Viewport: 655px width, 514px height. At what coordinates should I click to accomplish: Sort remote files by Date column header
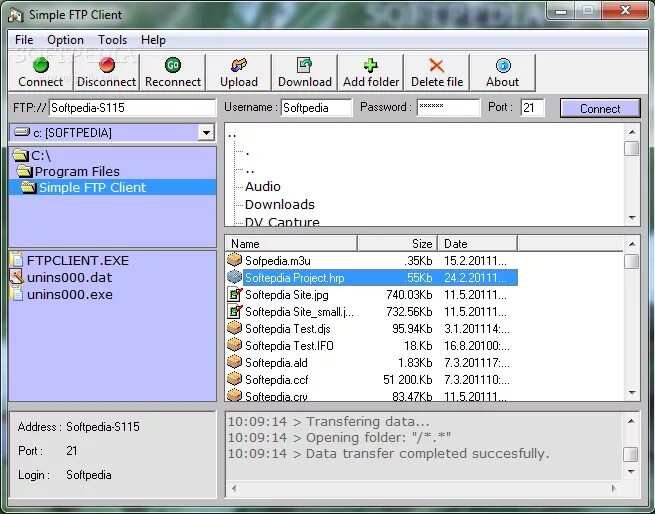[x=478, y=244]
